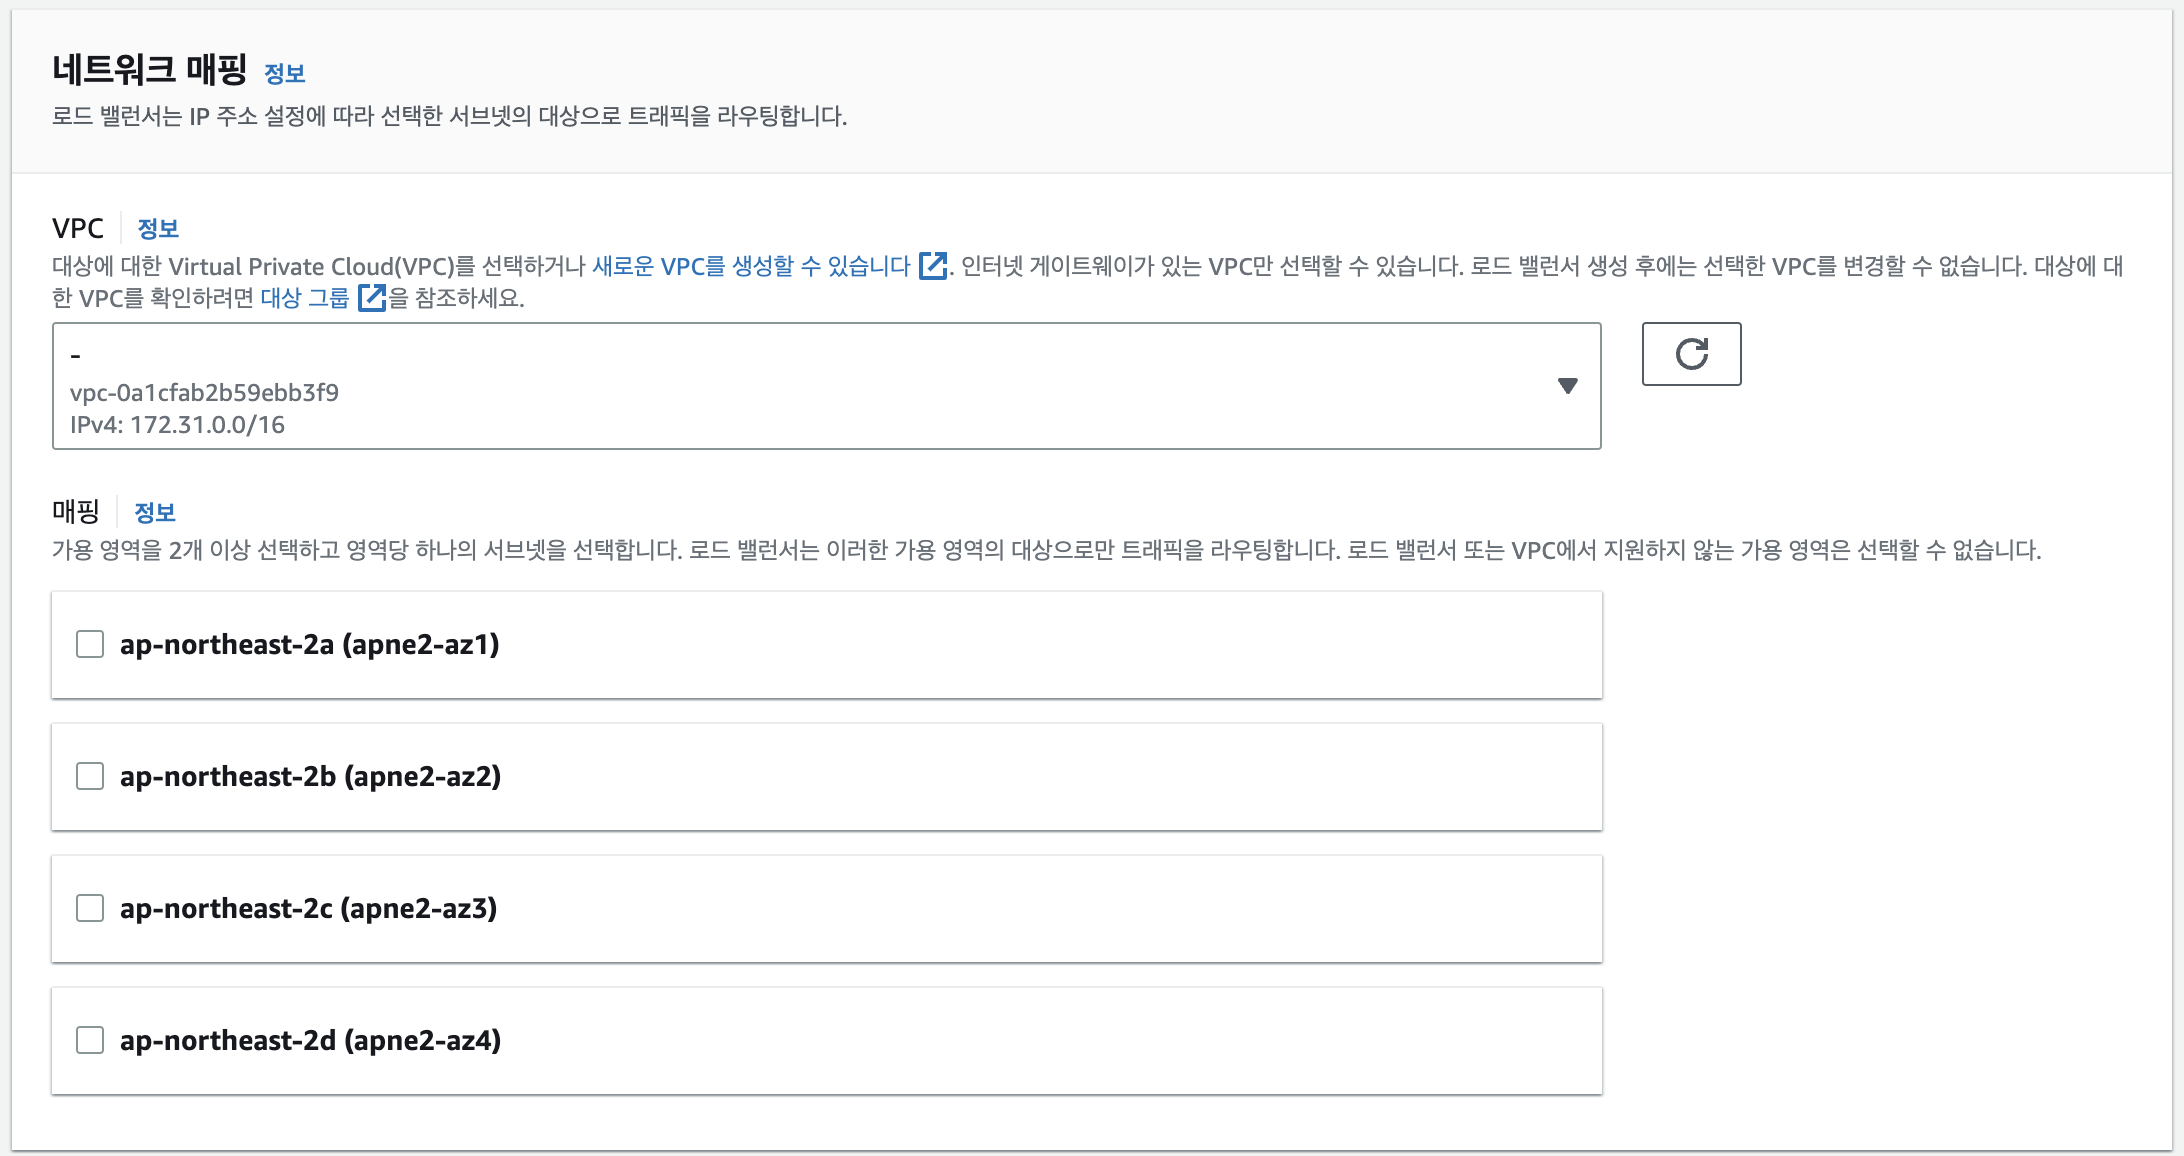Screen dimensions: 2184x1156
Task: Open 정보 link beside 네트워크 매핑 heading
Action: [x=284, y=73]
